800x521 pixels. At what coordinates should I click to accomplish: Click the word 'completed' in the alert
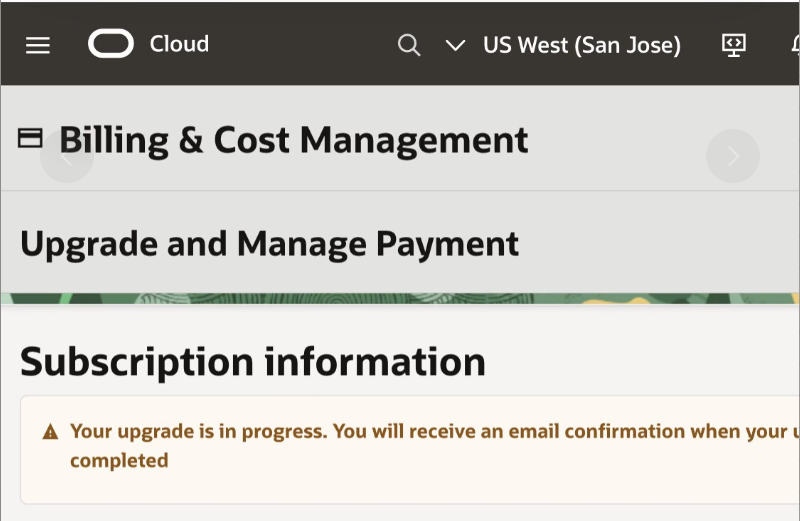click(118, 461)
